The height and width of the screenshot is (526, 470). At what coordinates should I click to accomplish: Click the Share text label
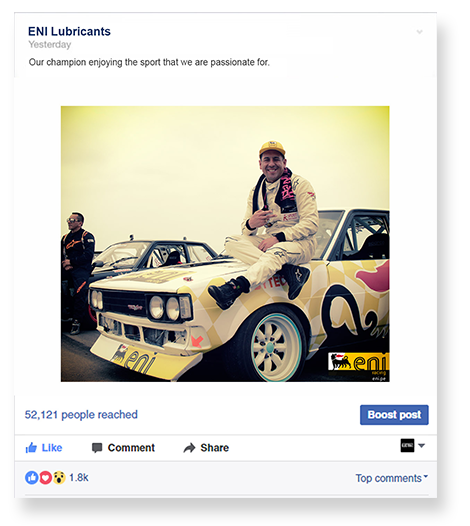pyautogui.click(x=215, y=448)
